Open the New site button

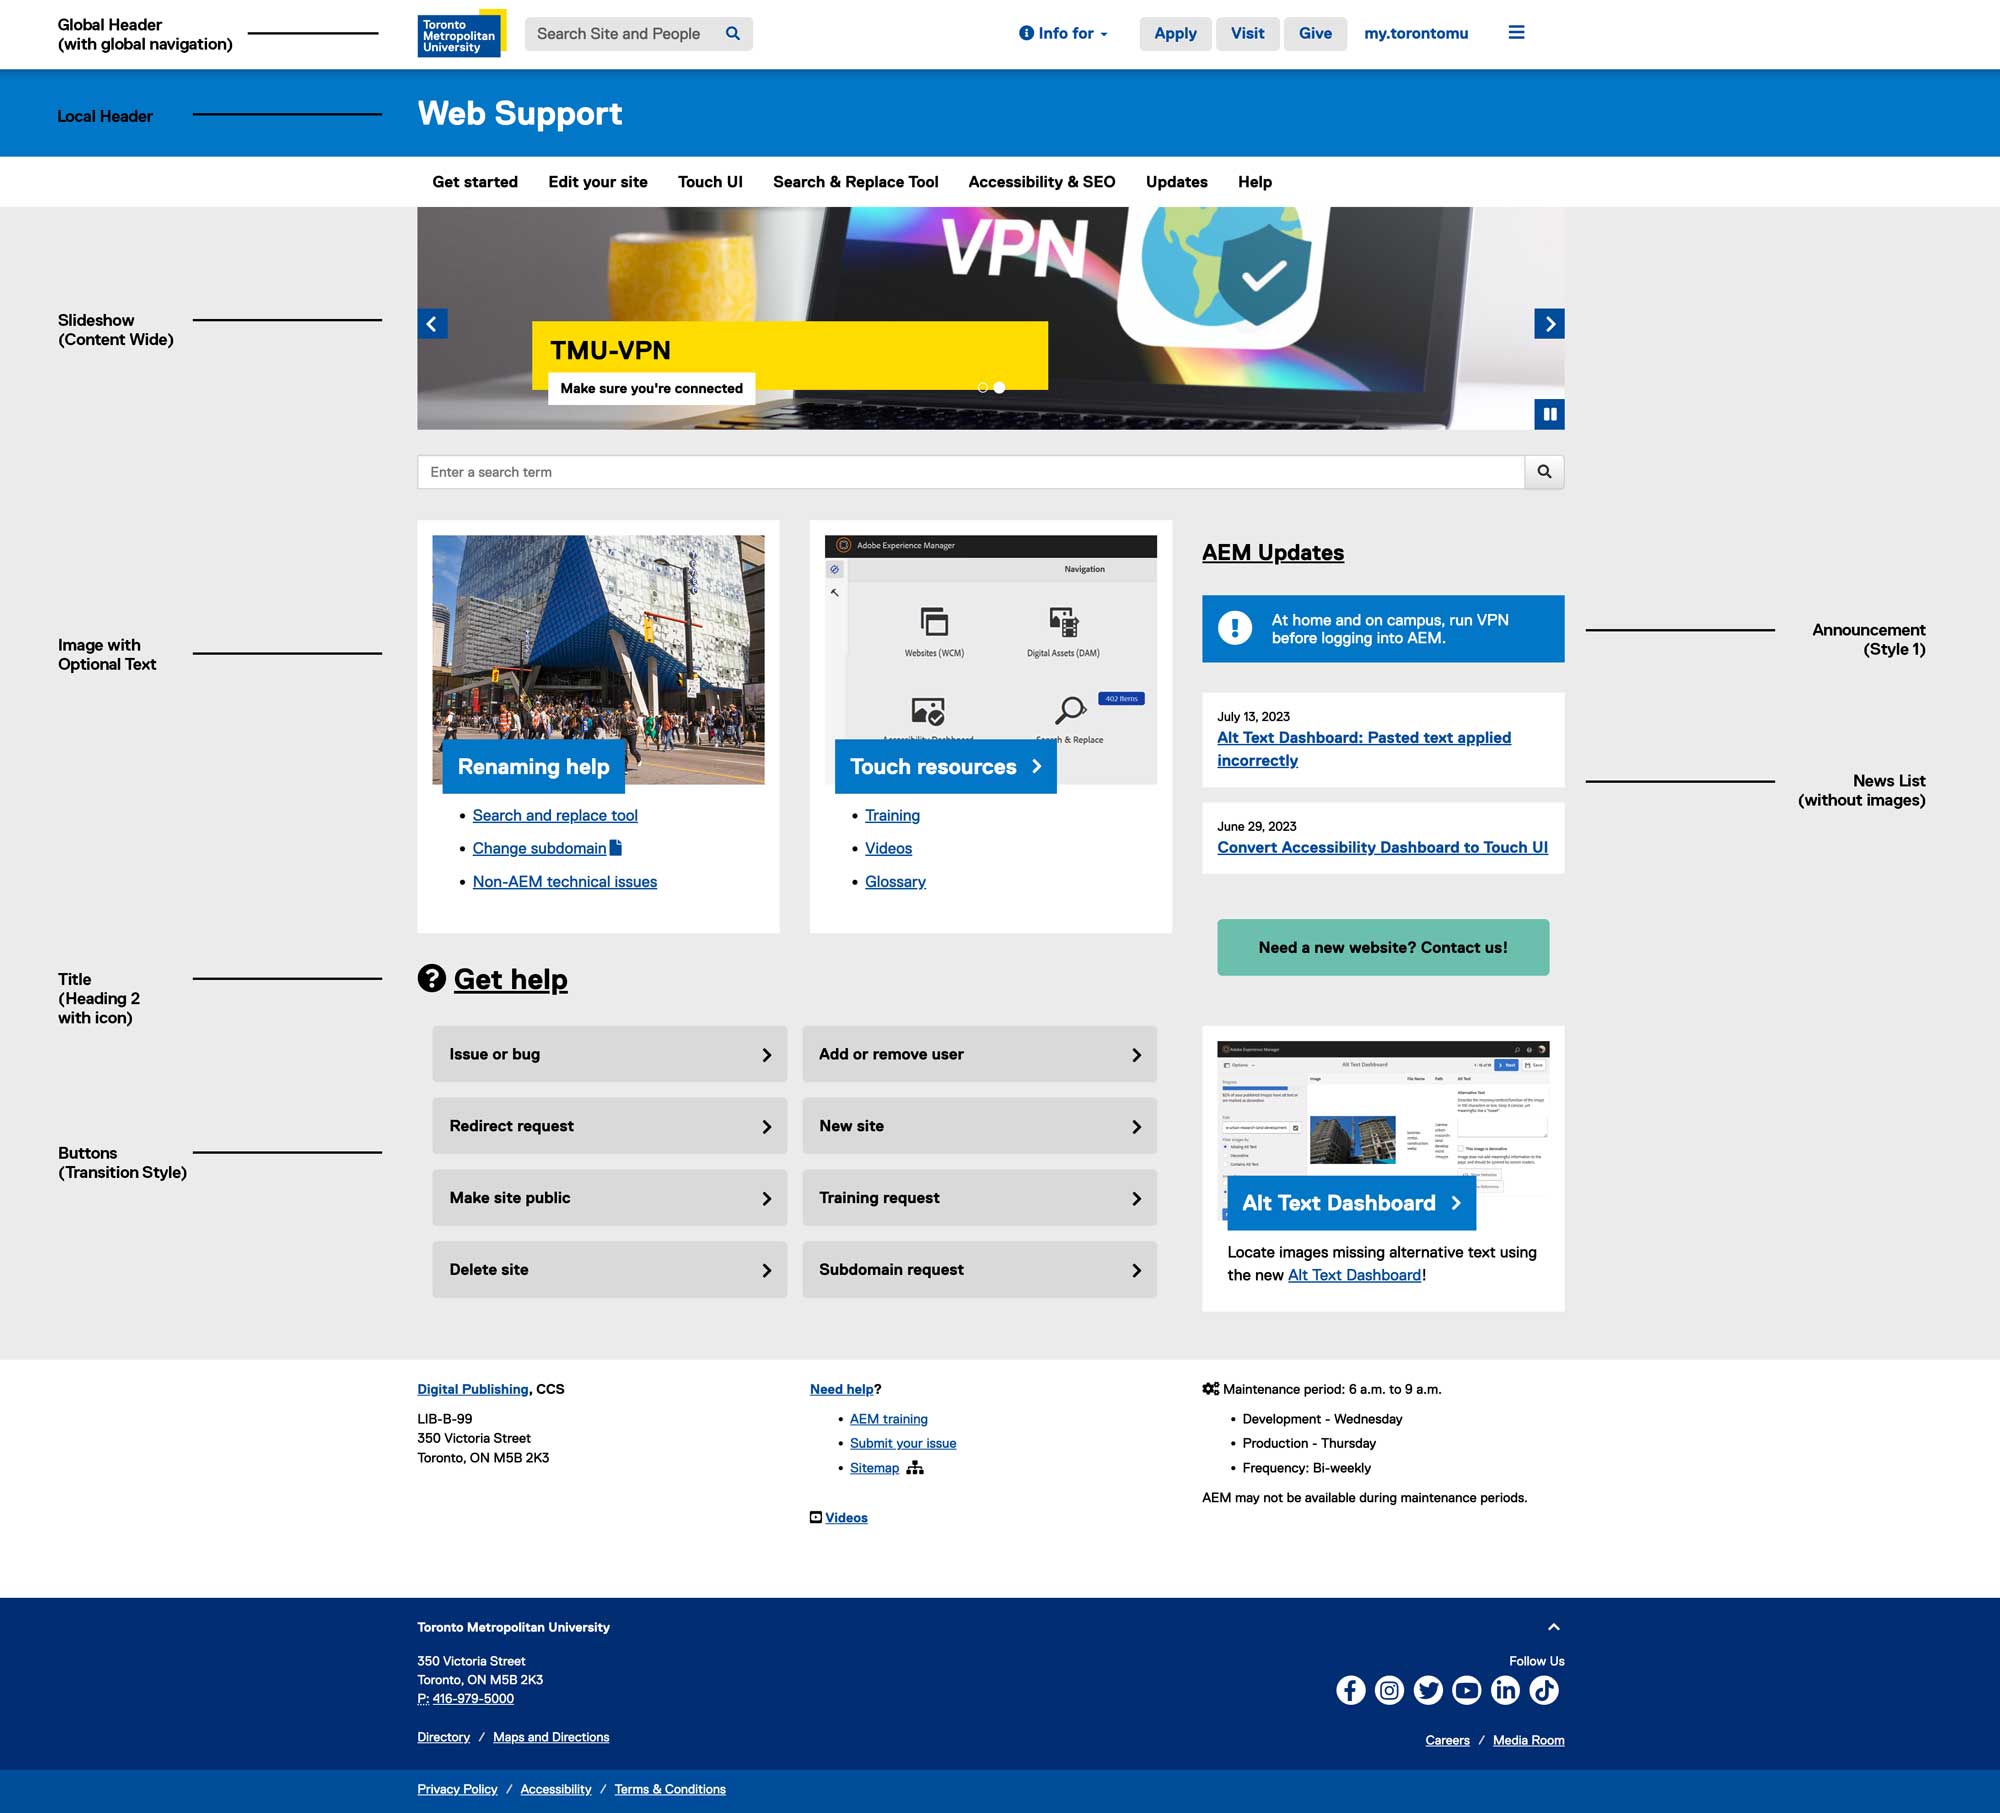(x=979, y=1126)
